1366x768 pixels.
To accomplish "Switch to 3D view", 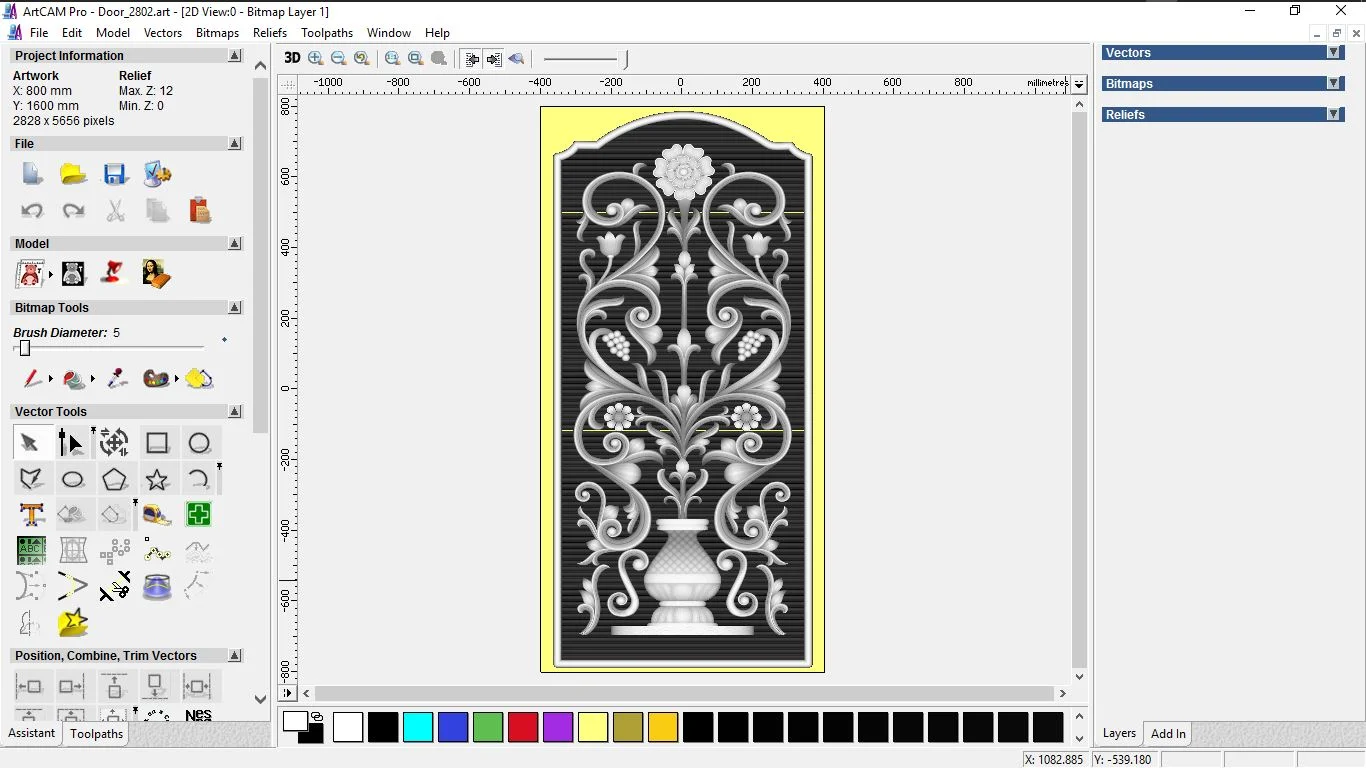I will (x=292, y=59).
